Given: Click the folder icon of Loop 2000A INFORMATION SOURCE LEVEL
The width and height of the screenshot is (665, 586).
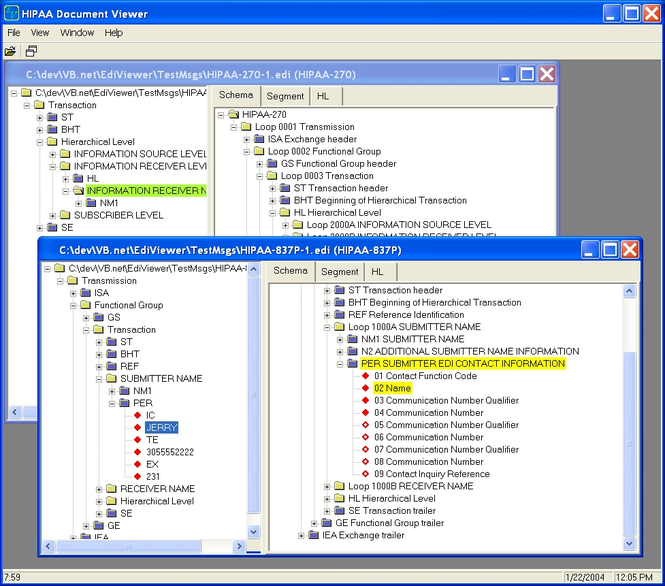Looking at the screenshot, I should click(298, 224).
